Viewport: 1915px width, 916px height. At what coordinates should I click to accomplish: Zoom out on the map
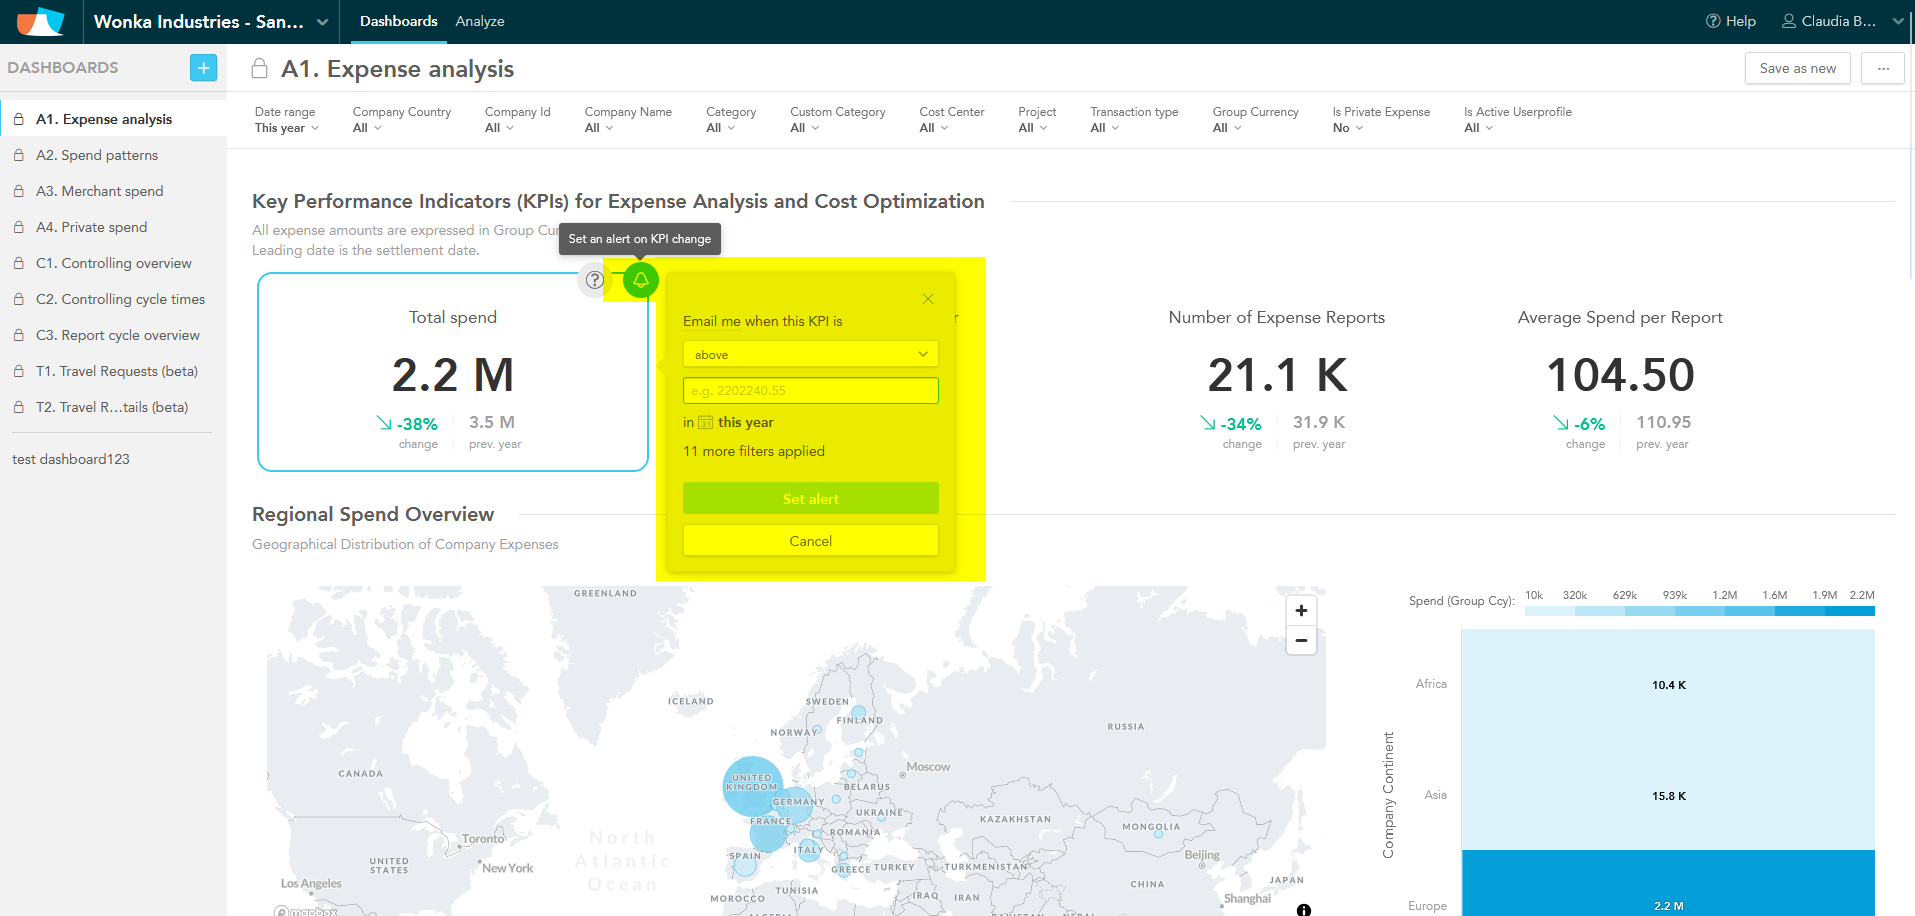pyautogui.click(x=1301, y=641)
